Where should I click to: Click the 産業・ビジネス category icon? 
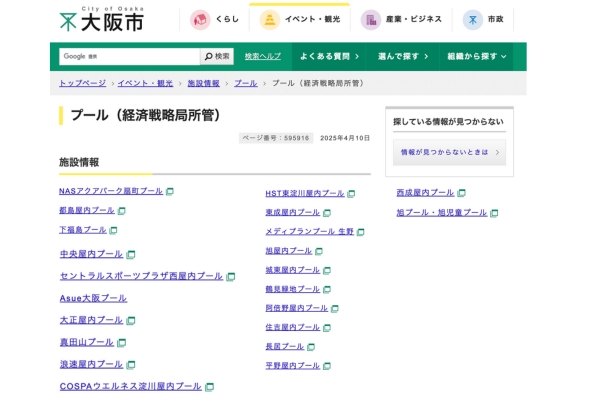click(x=371, y=19)
